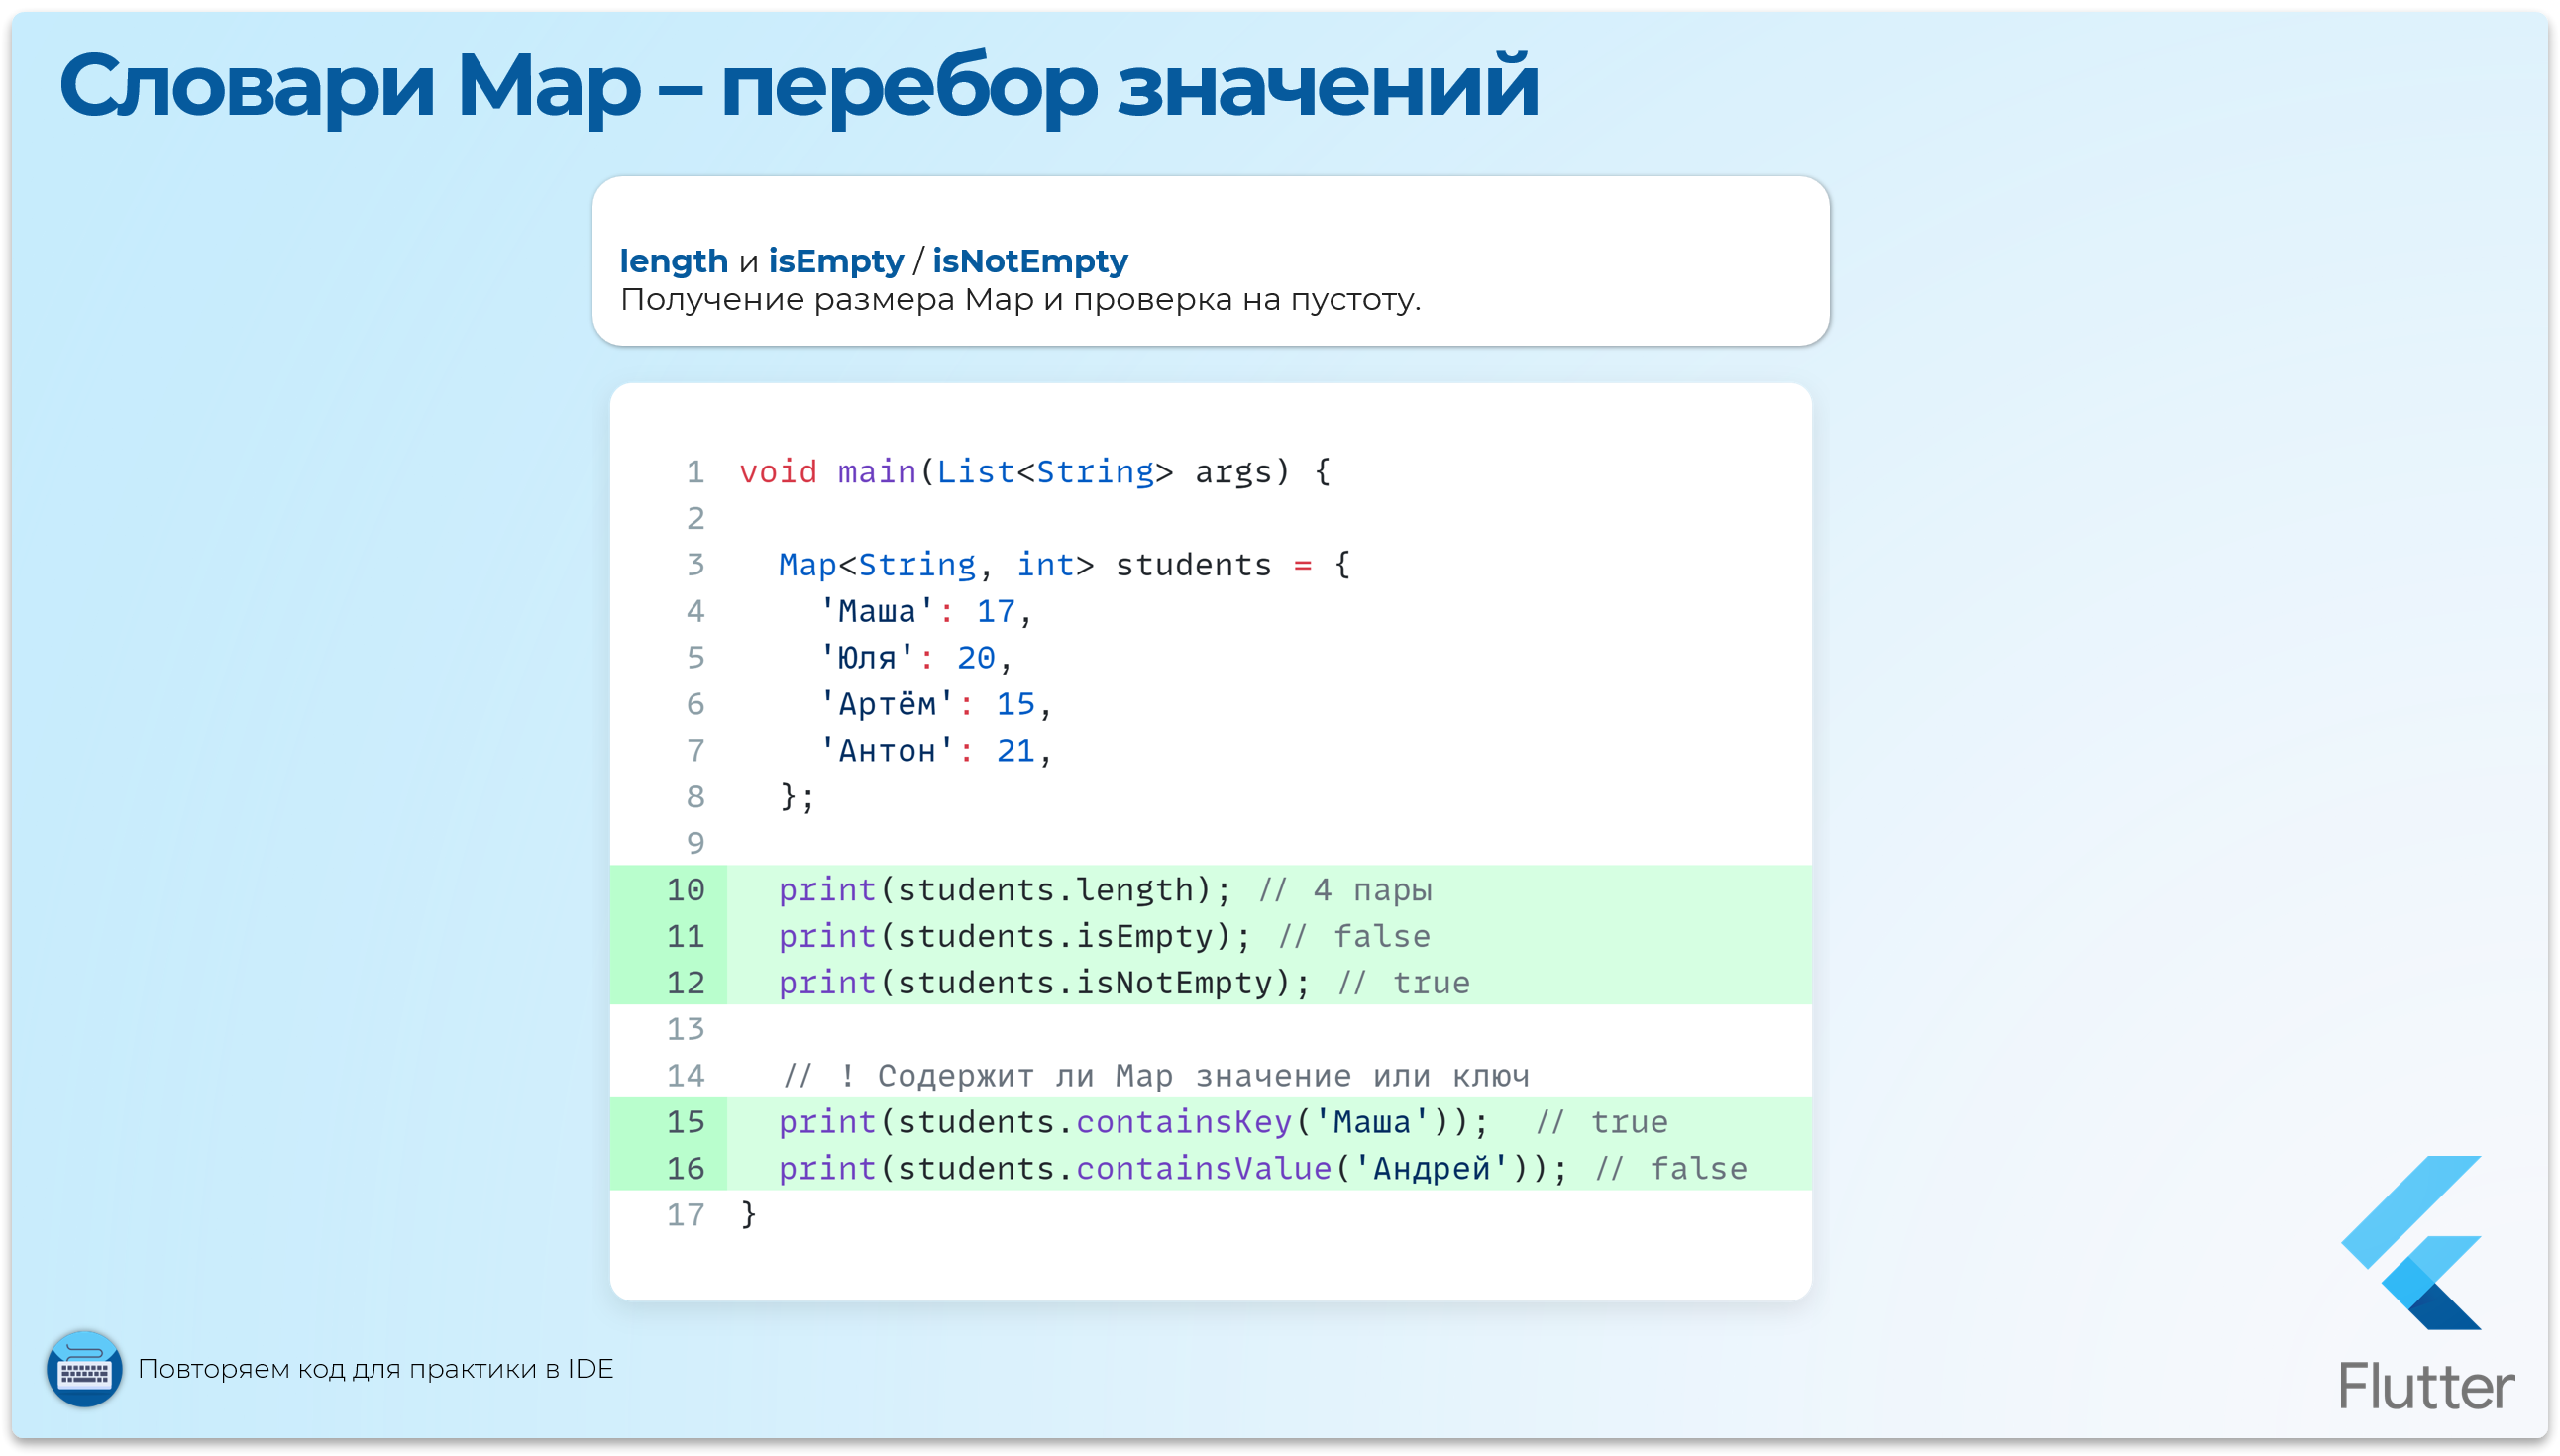Click line number 16 in the gutter
This screenshot has height=1456, width=2560.
[x=686, y=1167]
